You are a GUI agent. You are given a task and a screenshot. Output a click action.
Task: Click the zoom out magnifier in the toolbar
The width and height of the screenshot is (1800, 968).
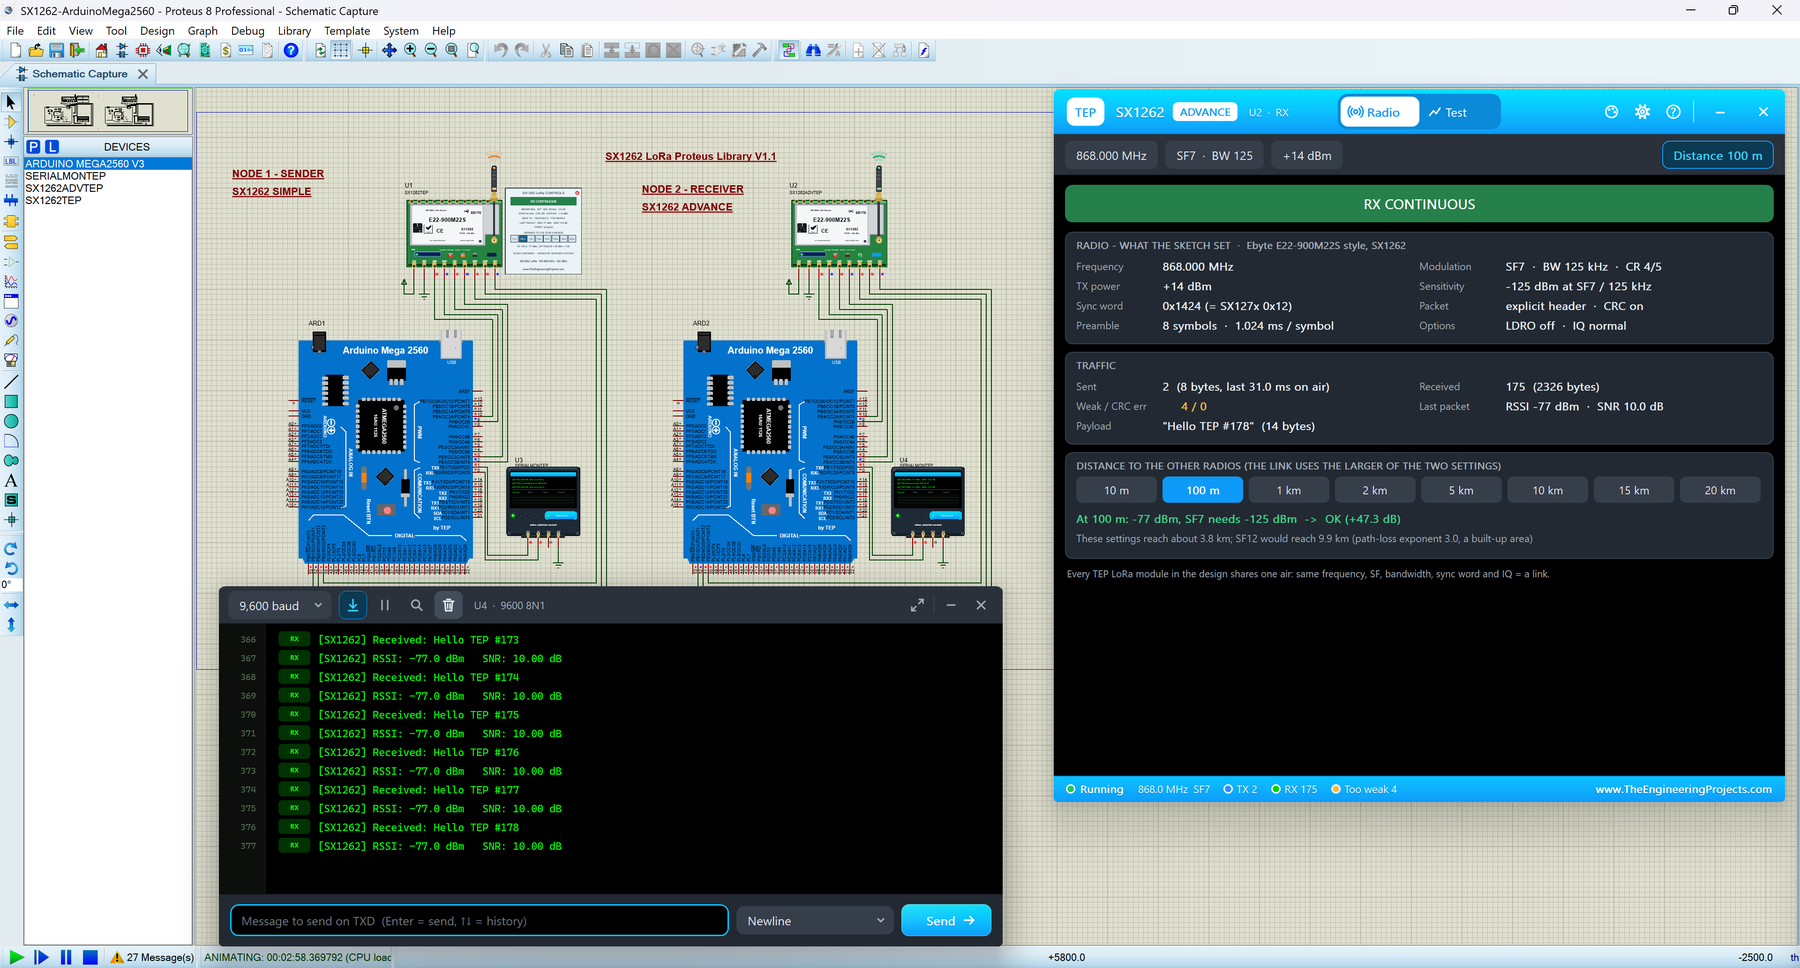pyautogui.click(x=431, y=50)
